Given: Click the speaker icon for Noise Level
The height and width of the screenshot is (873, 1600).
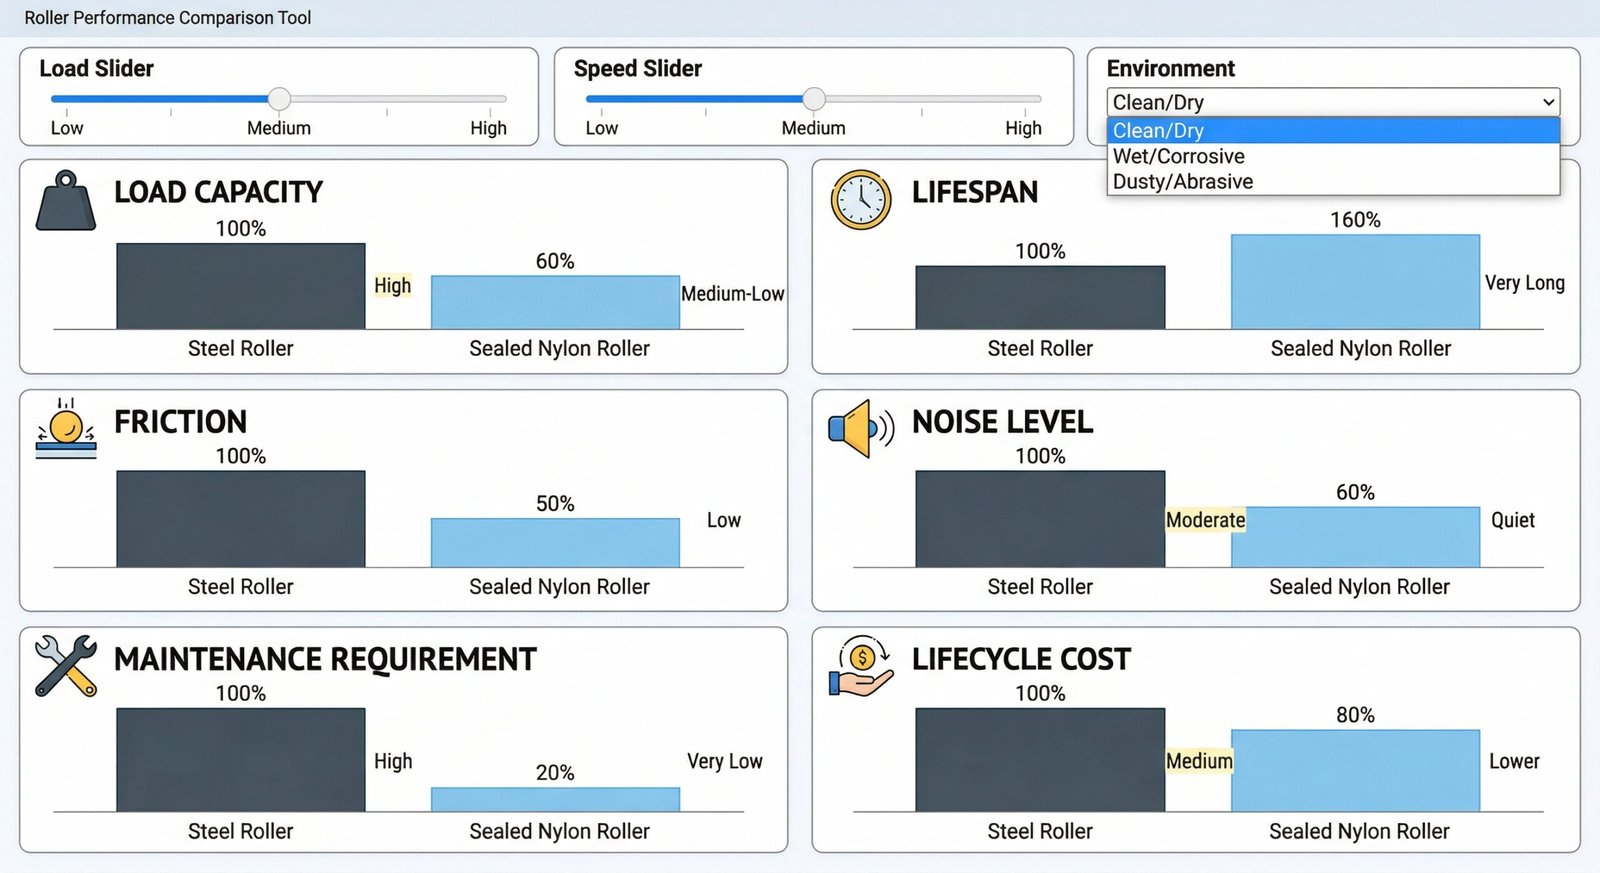Looking at the screenshot, I should pos(859,429).
